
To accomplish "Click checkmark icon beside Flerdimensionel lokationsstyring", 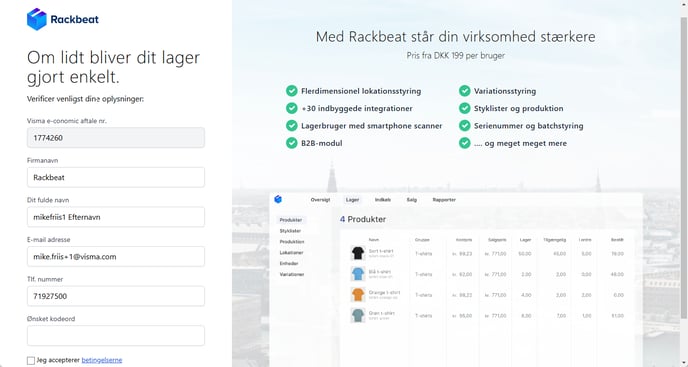I will [x=292, y=91].
